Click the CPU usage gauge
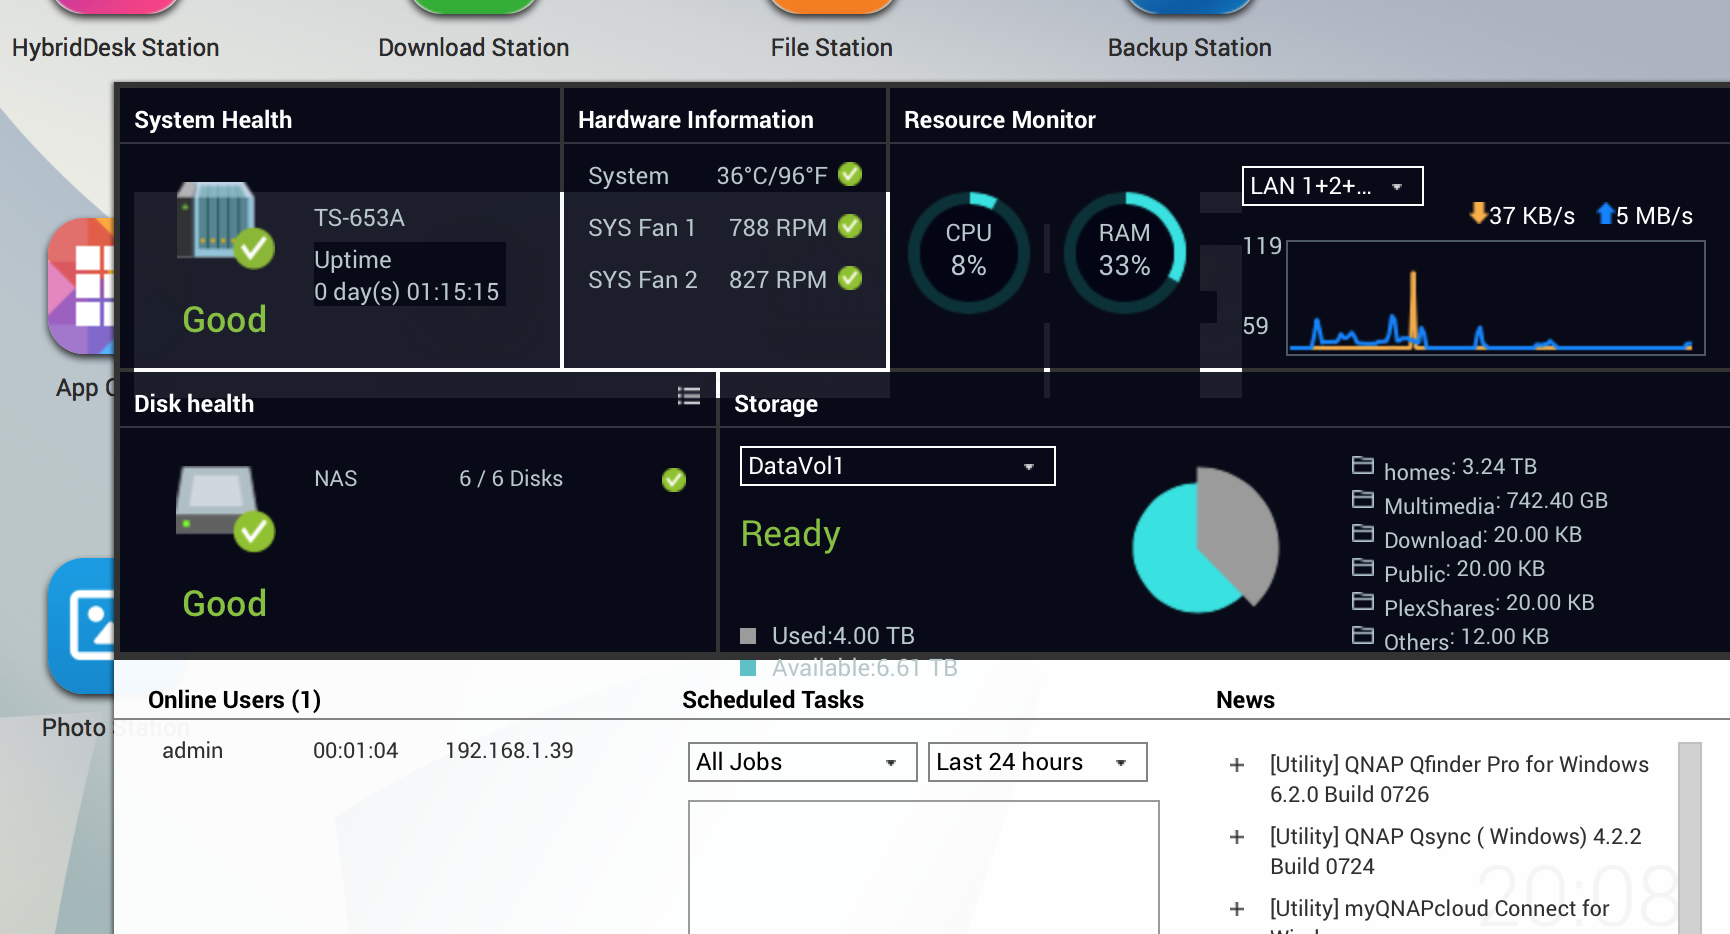Screen dimensions: 1730x934 click(x=968, y=251)
